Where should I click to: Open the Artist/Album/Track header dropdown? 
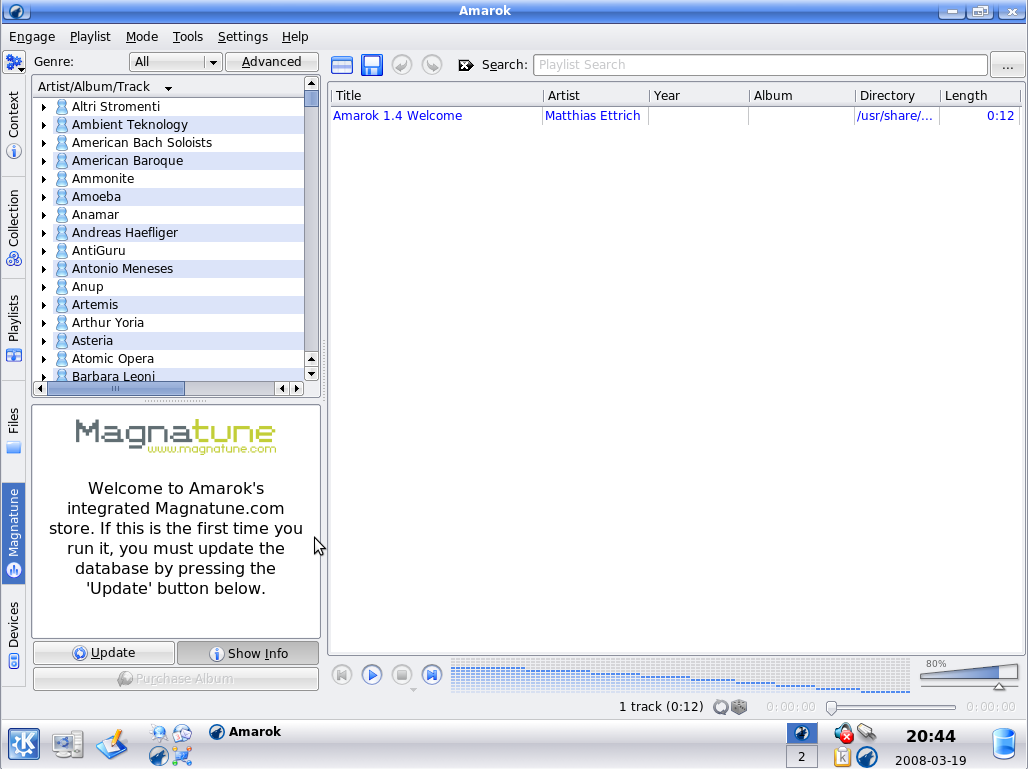(168, 87)
